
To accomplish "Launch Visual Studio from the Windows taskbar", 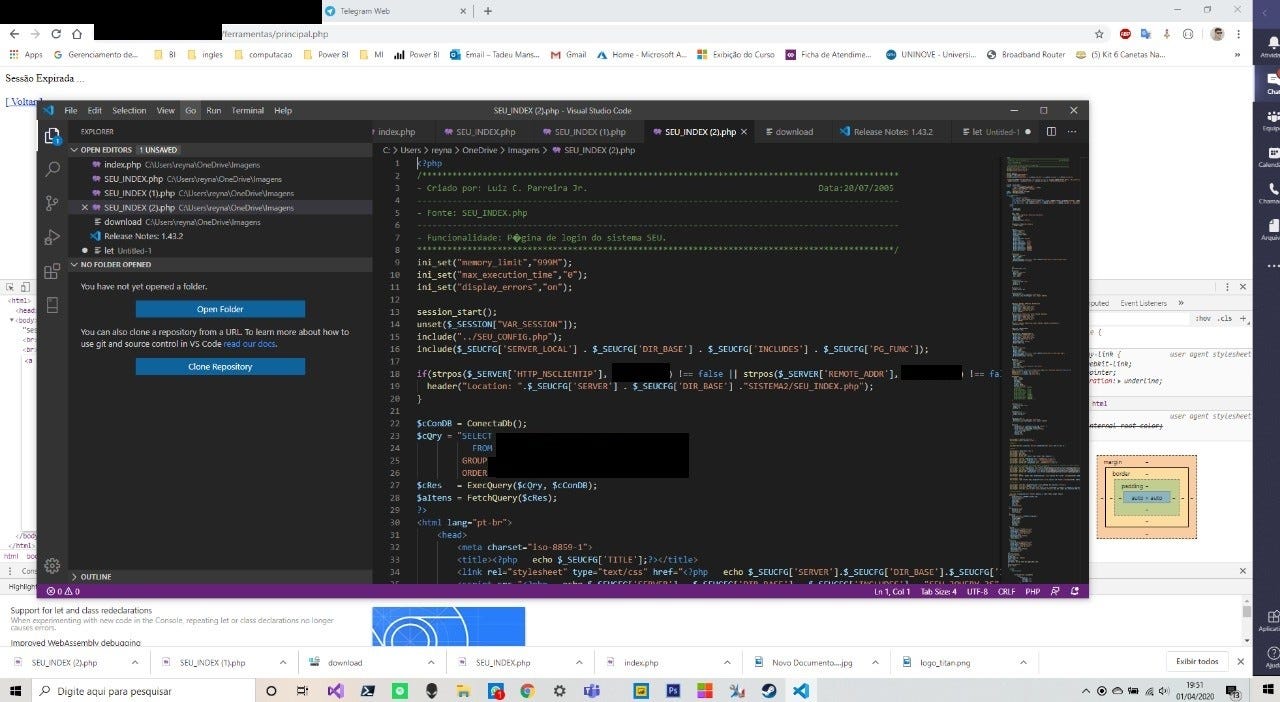I will coord(336,690).
